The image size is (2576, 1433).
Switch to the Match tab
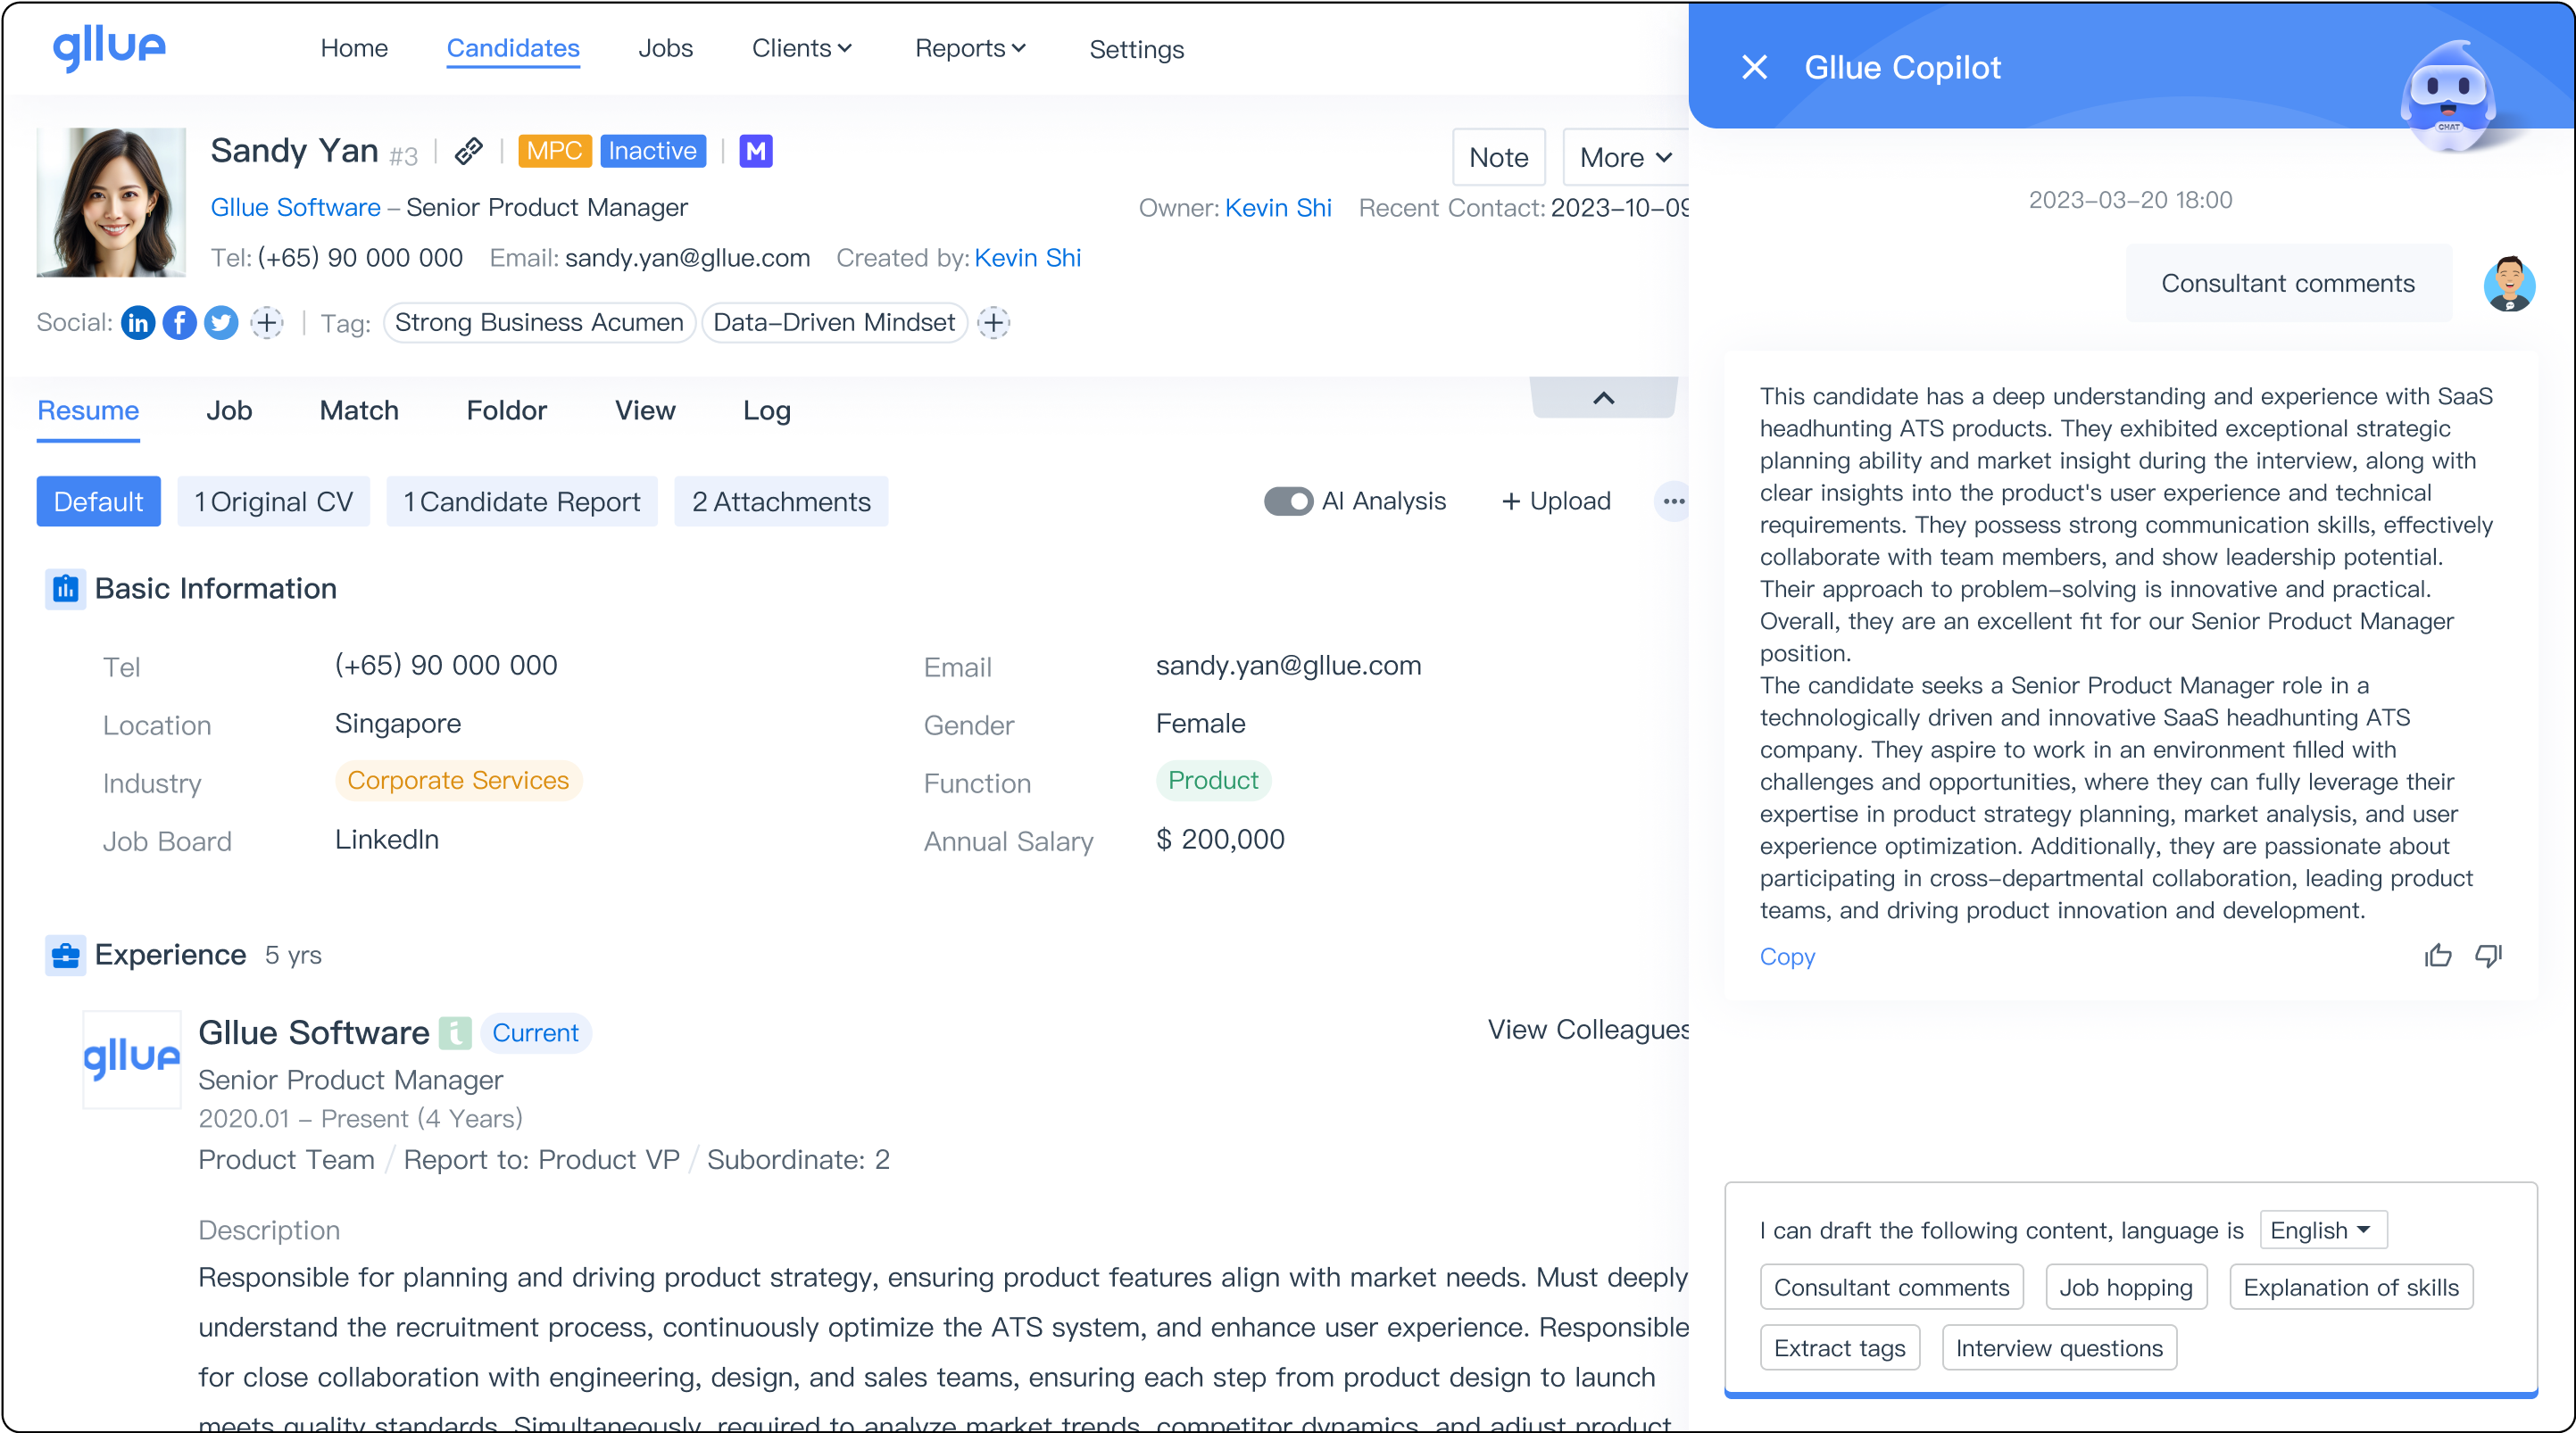pos(359,411)
